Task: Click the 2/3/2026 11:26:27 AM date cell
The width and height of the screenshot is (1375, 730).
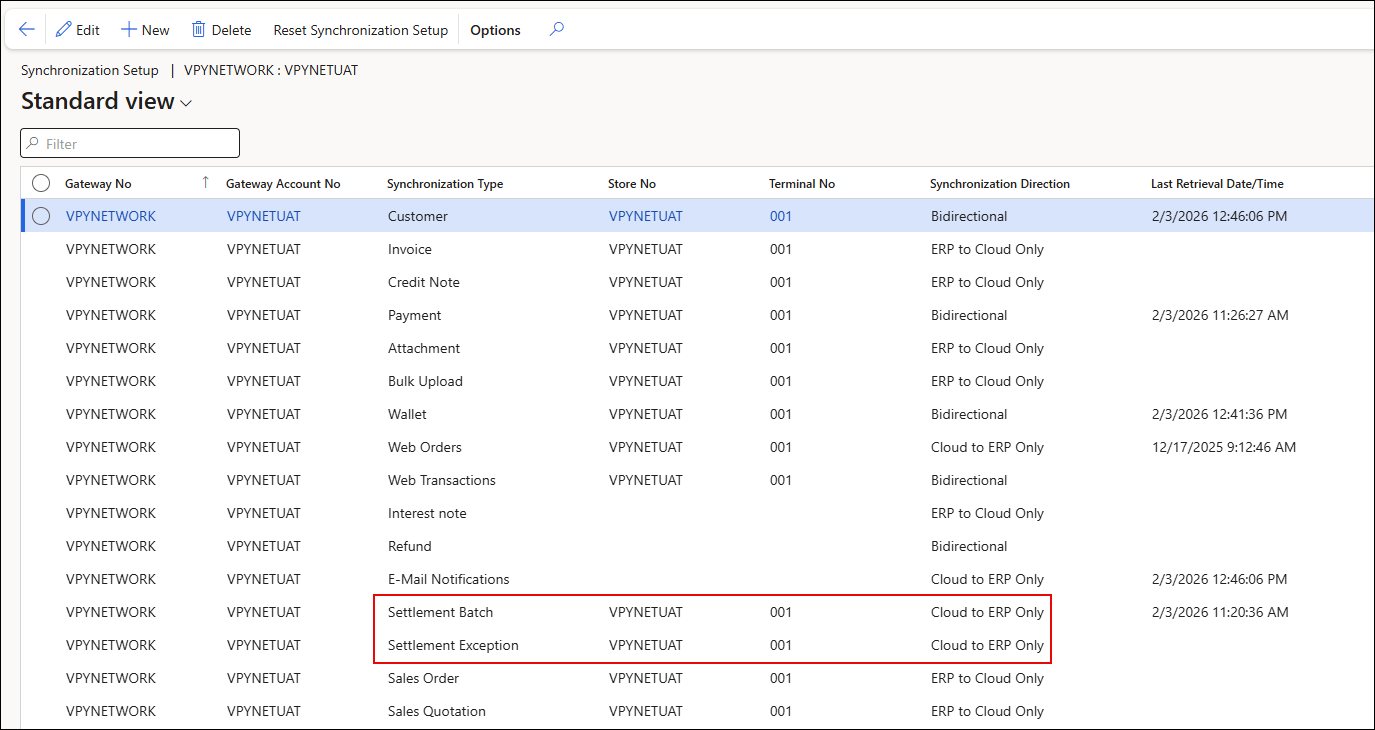Action: 1220,315
